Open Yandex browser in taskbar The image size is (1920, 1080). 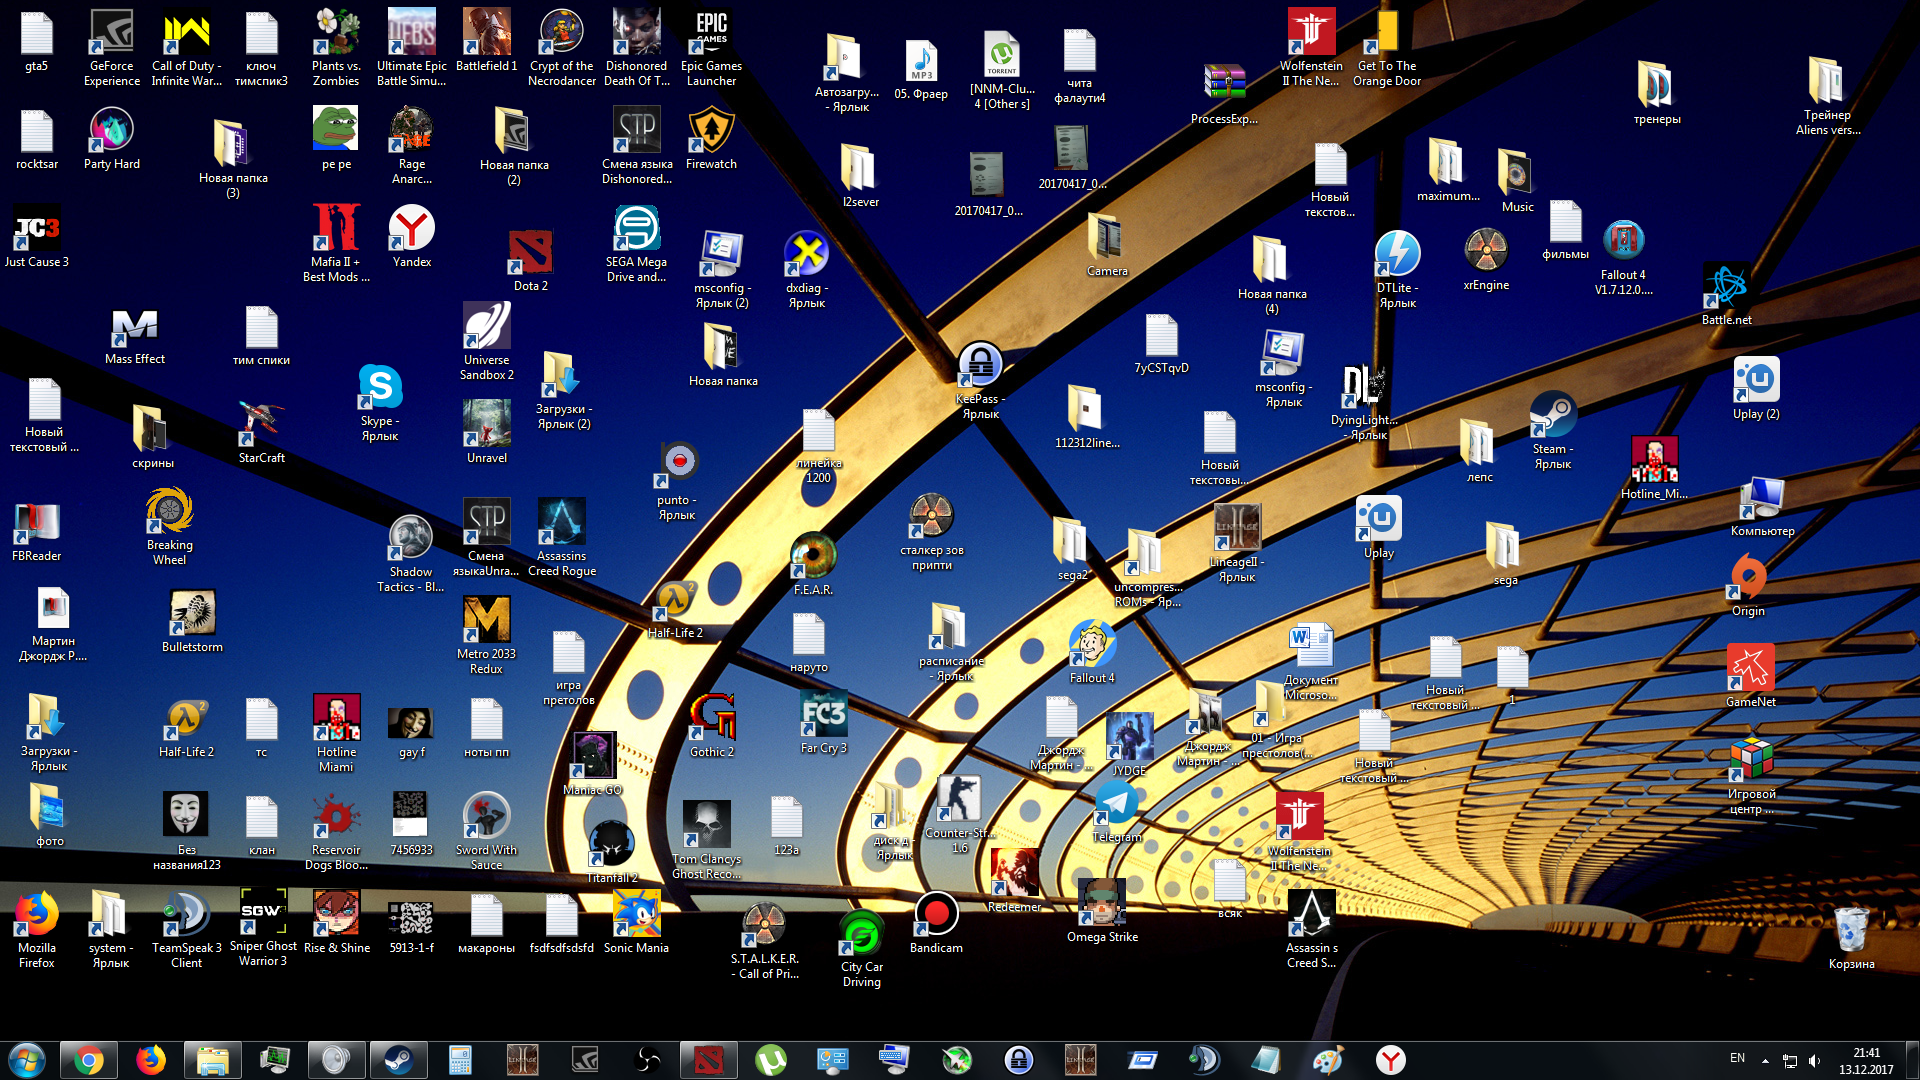(1390, 1060)
